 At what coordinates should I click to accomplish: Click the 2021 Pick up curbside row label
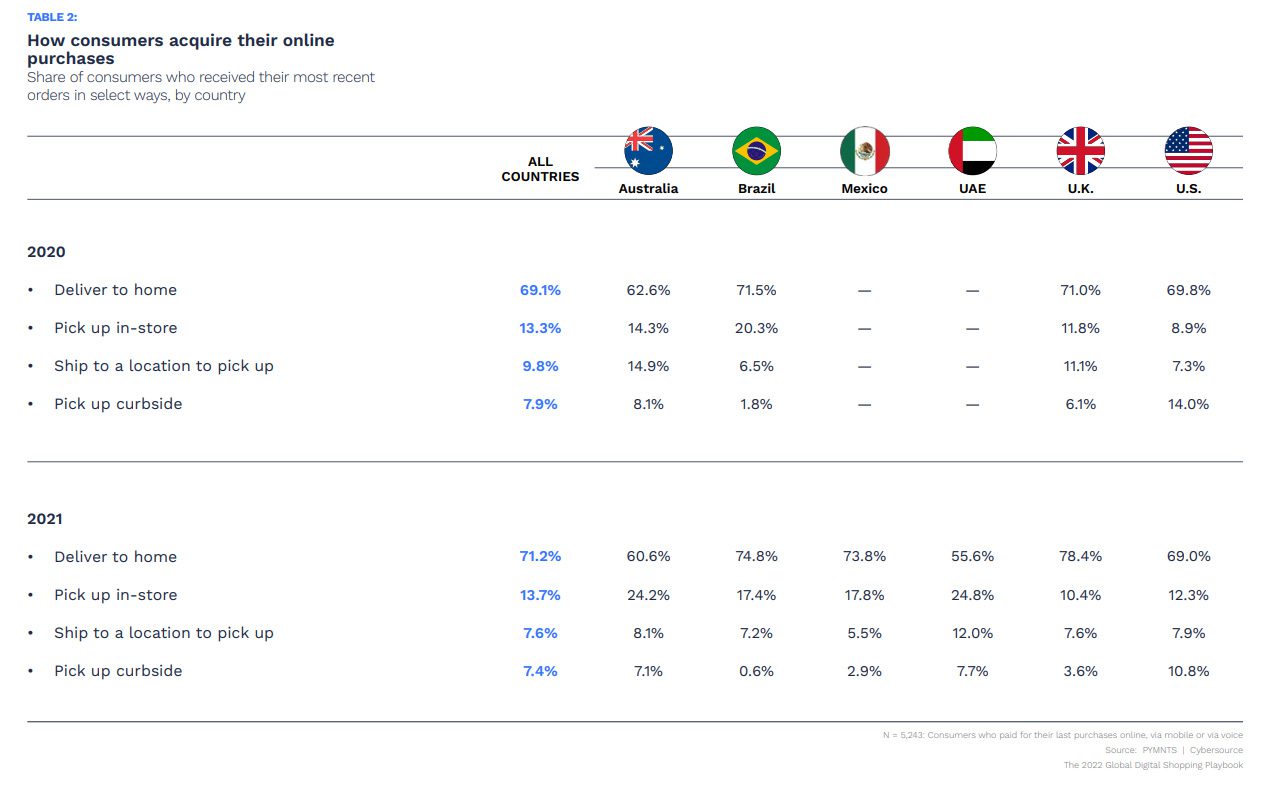(118, 671)
